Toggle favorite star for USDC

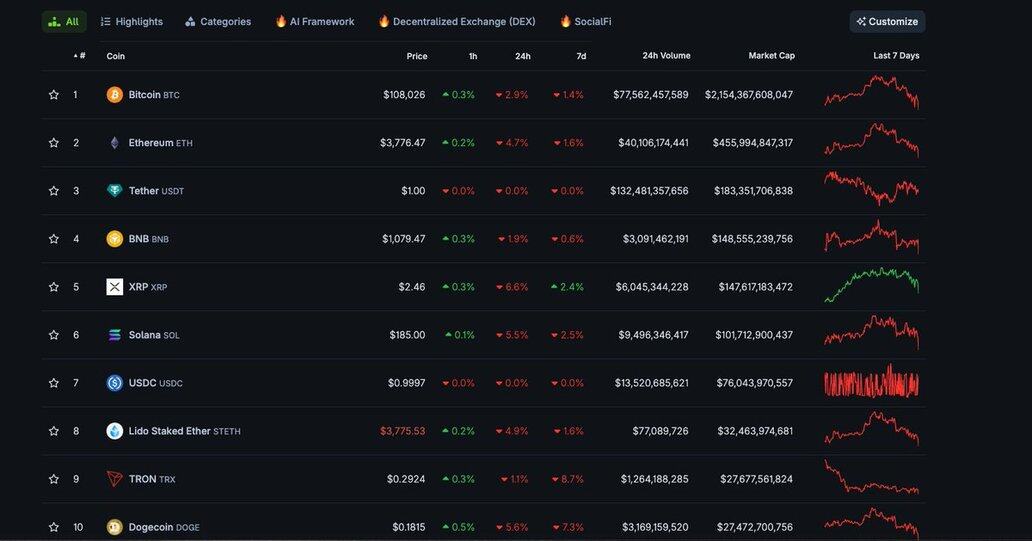pos(54,383)
